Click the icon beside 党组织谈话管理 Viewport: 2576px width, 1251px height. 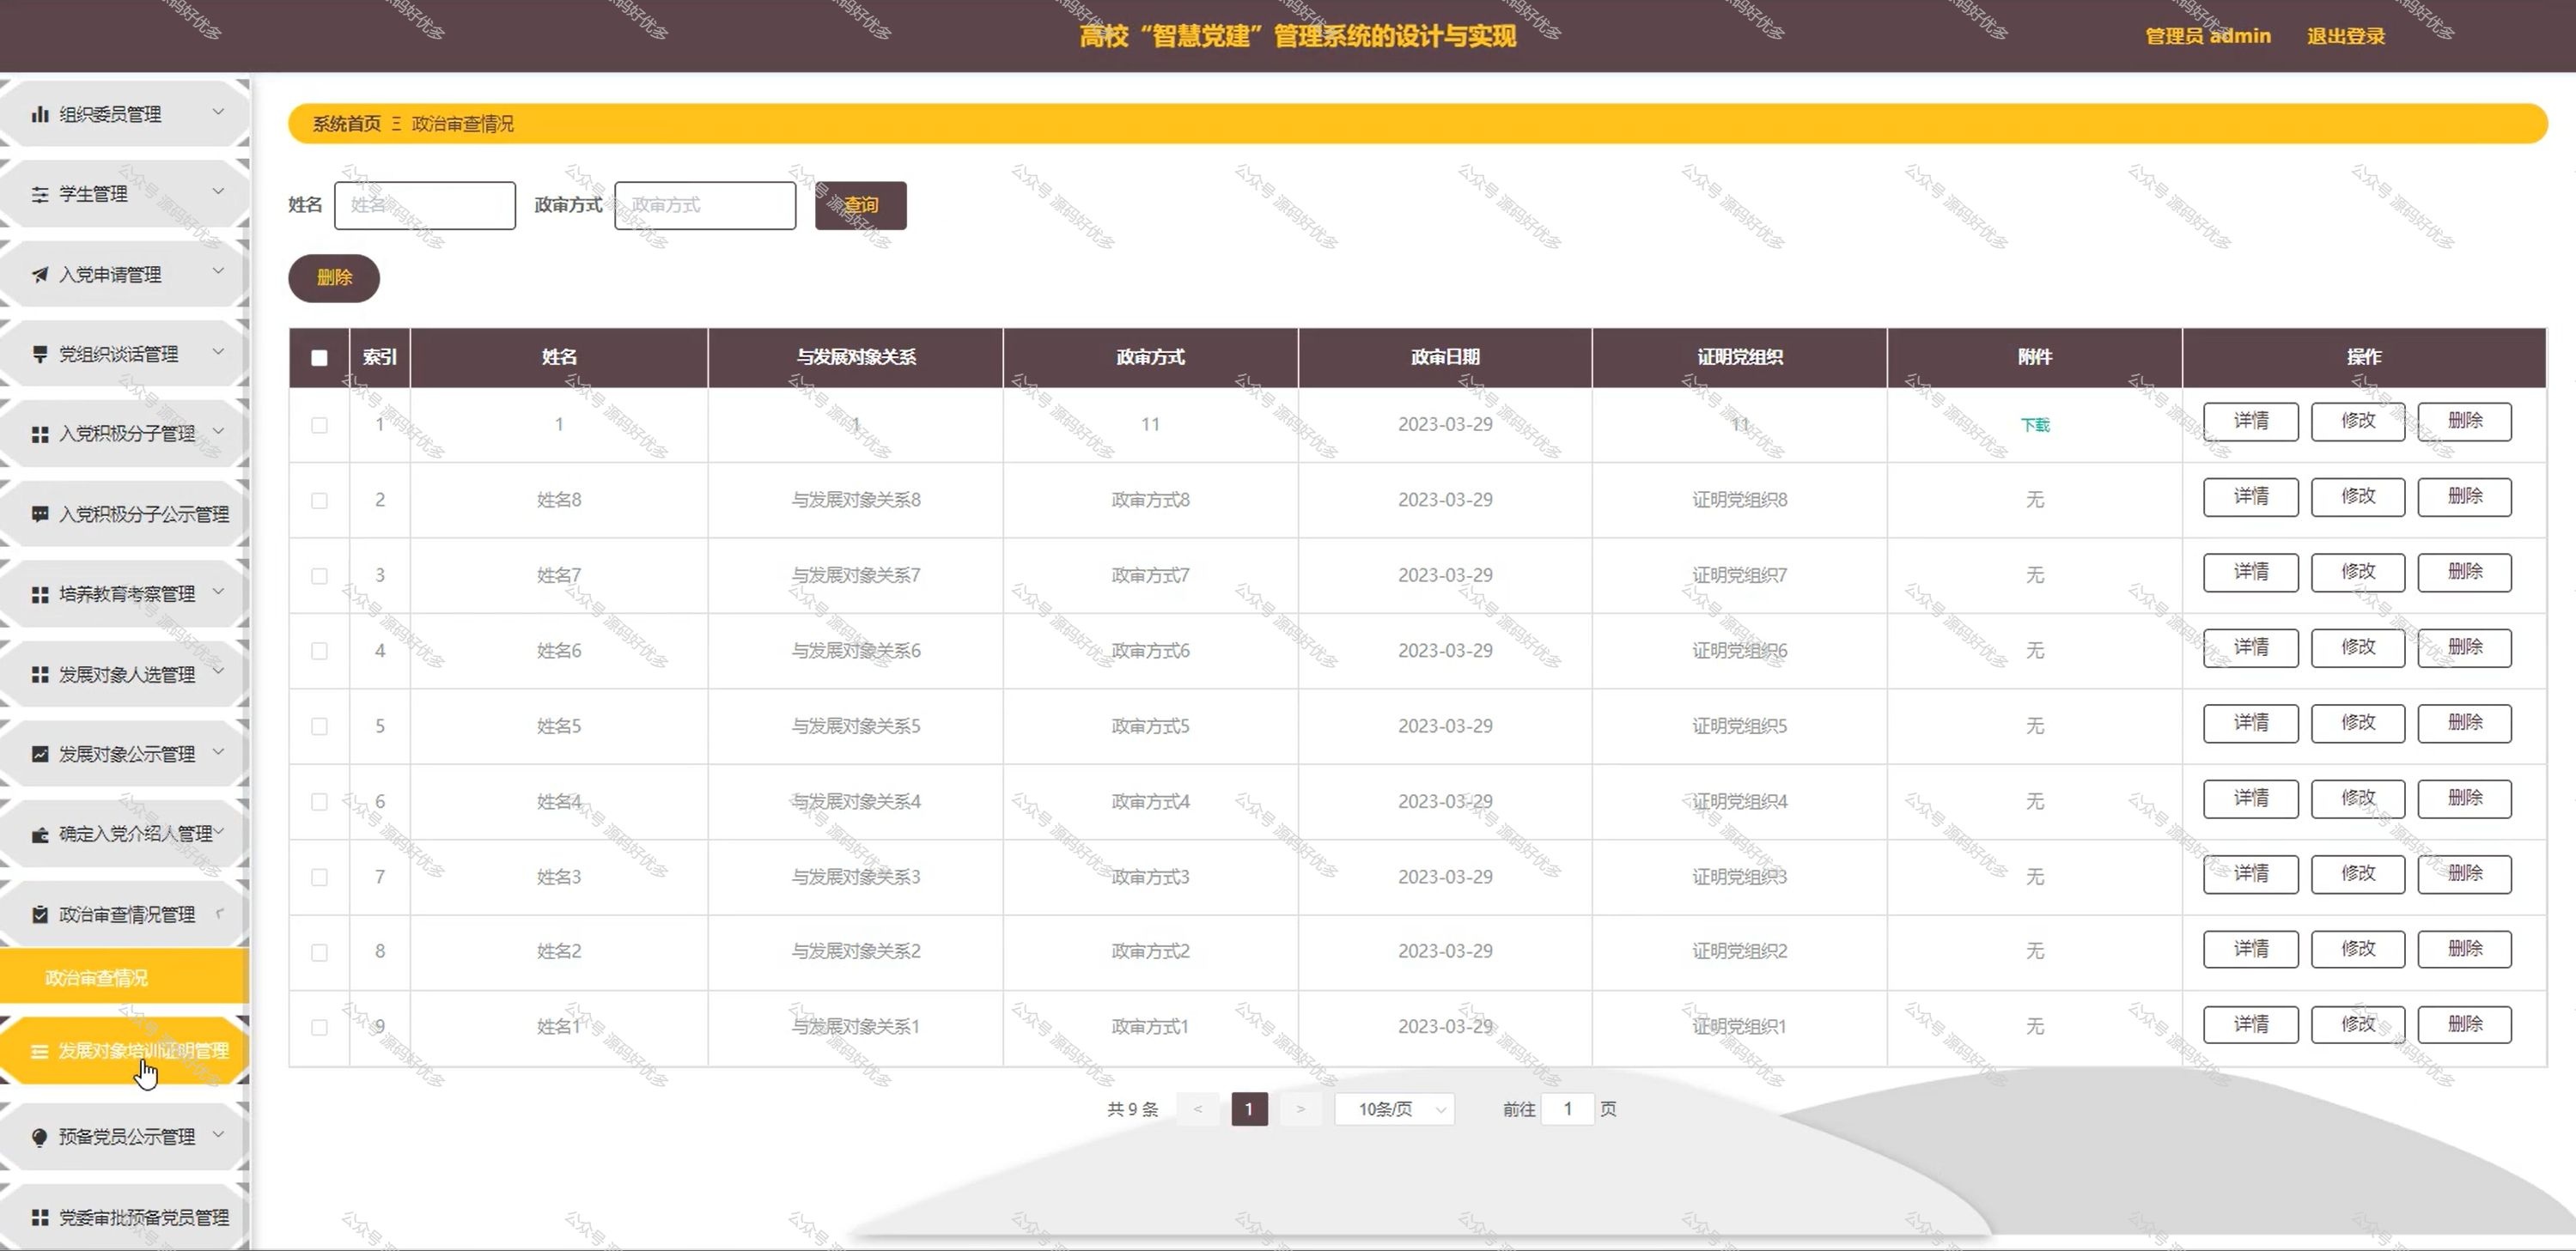tap(40, 354)
